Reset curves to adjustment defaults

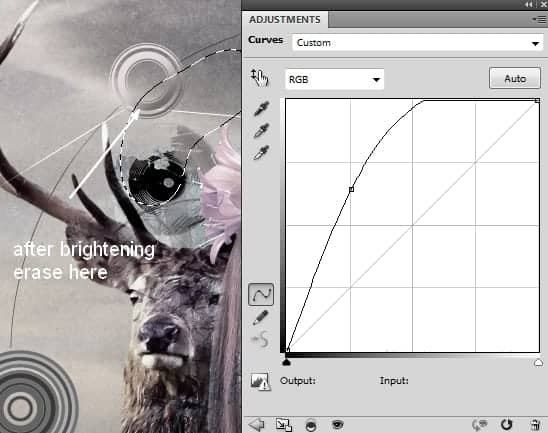506,425
